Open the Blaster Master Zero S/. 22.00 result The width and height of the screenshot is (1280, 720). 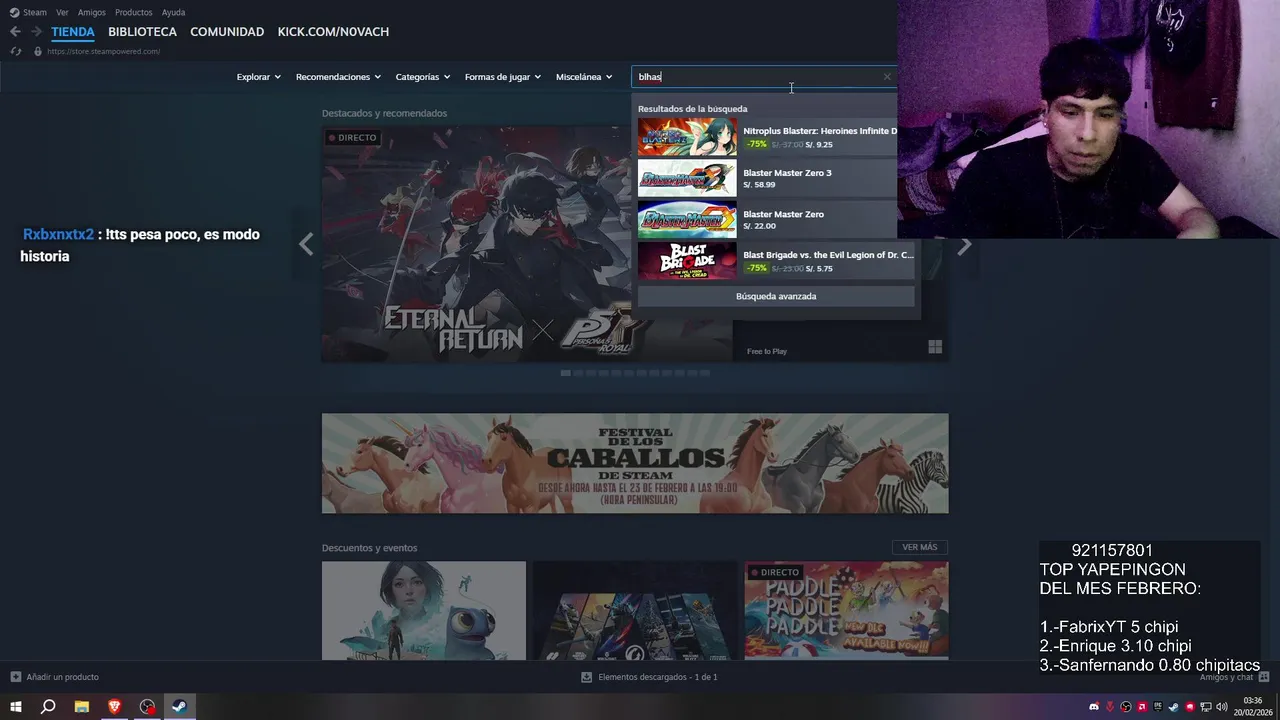tap(768, 220)
